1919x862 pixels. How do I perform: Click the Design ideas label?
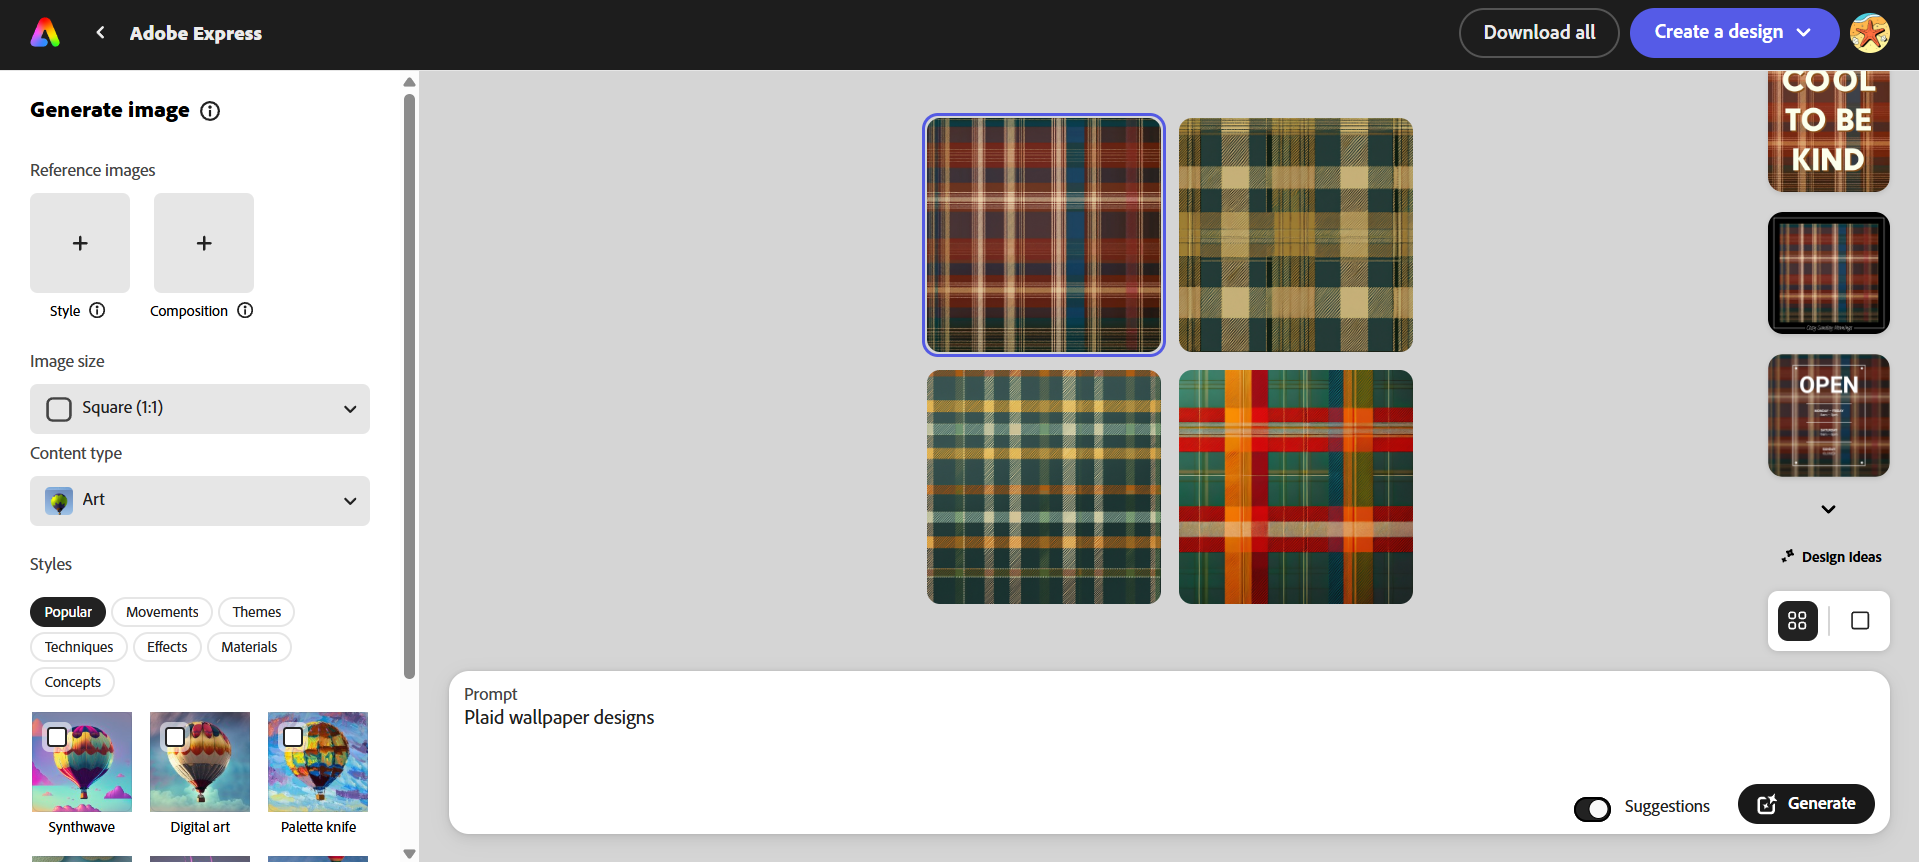tap(1841, 557)
